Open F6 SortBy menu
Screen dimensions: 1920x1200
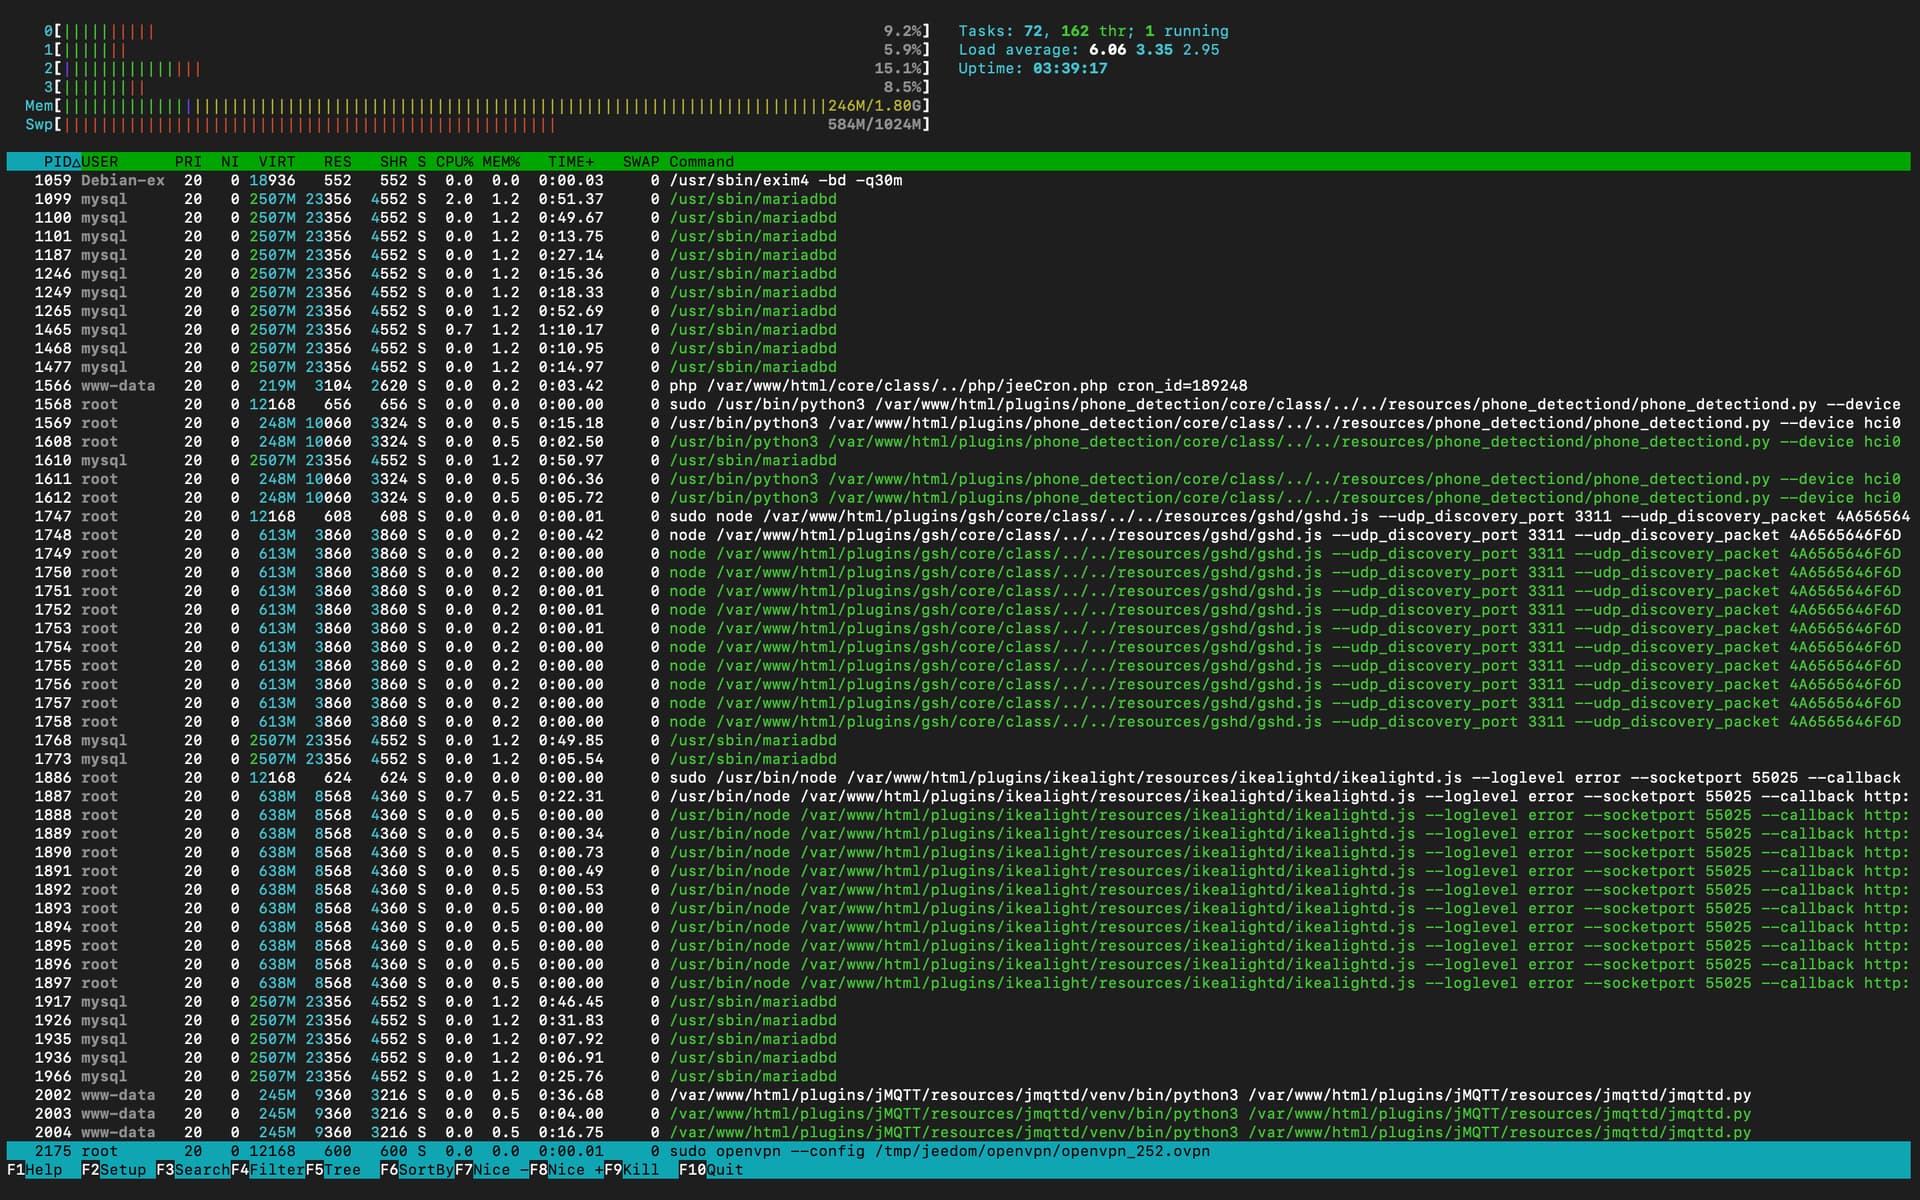point(416,1169)
